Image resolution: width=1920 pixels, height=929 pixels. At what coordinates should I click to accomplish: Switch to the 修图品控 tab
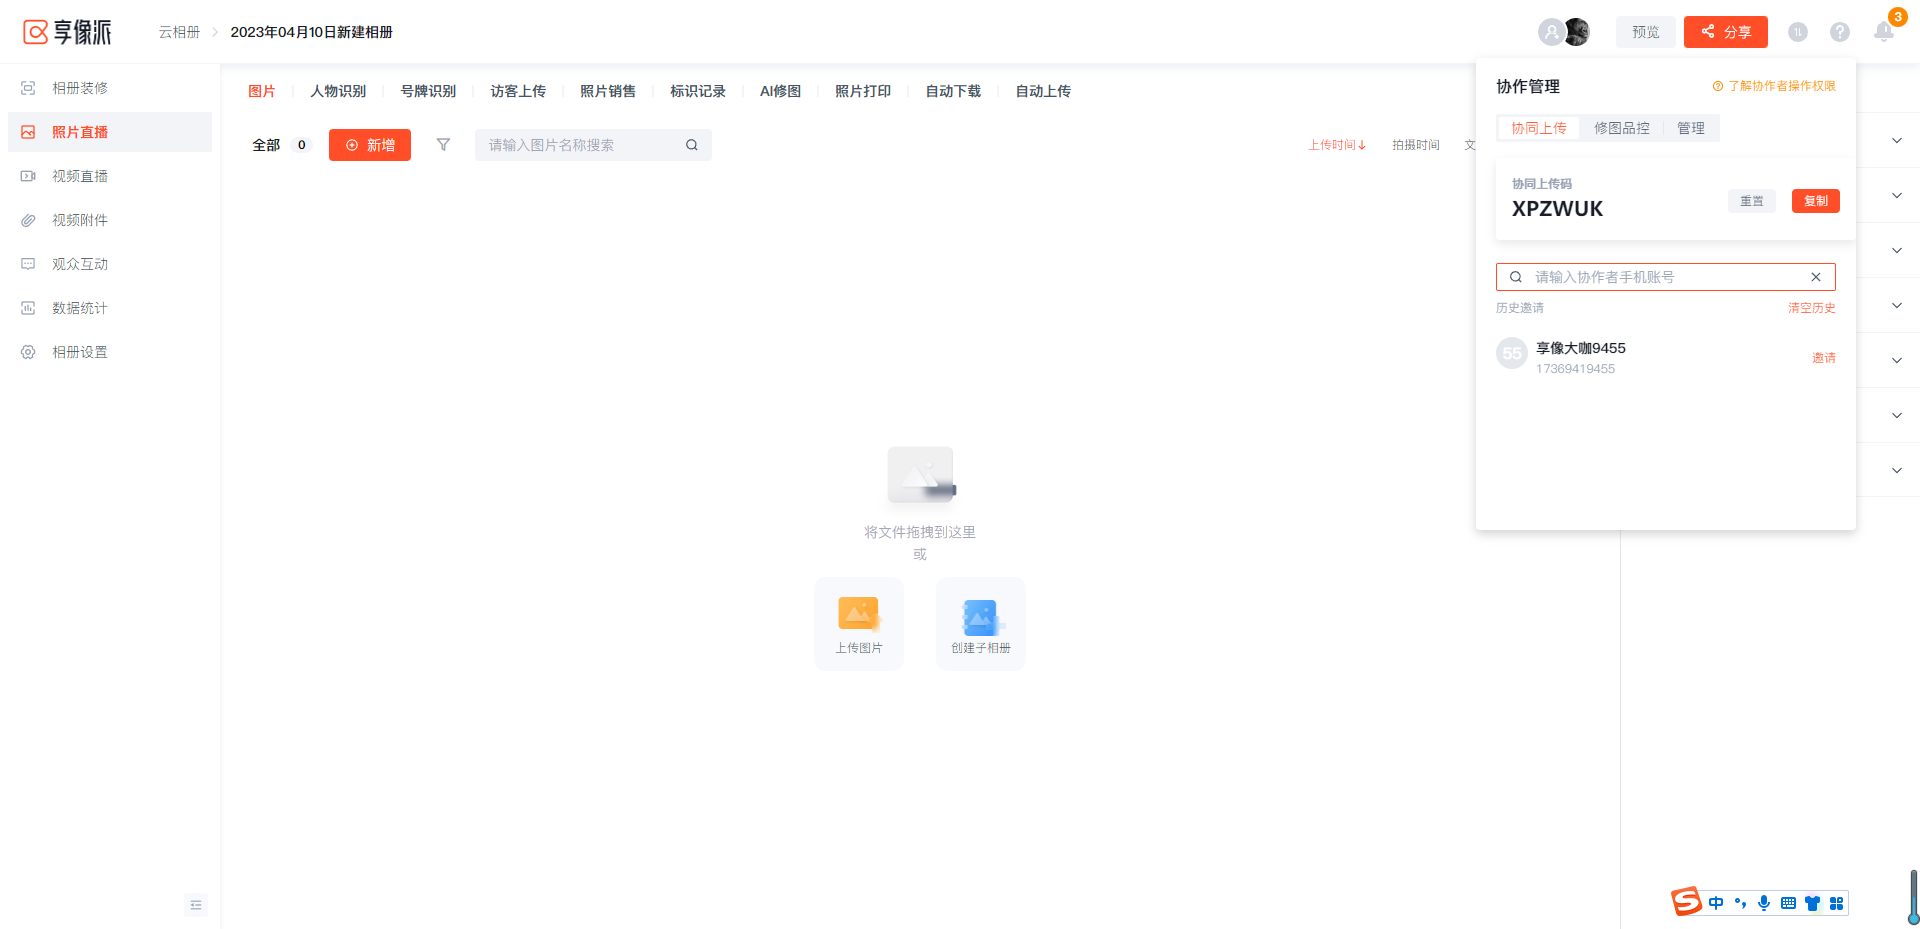coord(1622,127)
